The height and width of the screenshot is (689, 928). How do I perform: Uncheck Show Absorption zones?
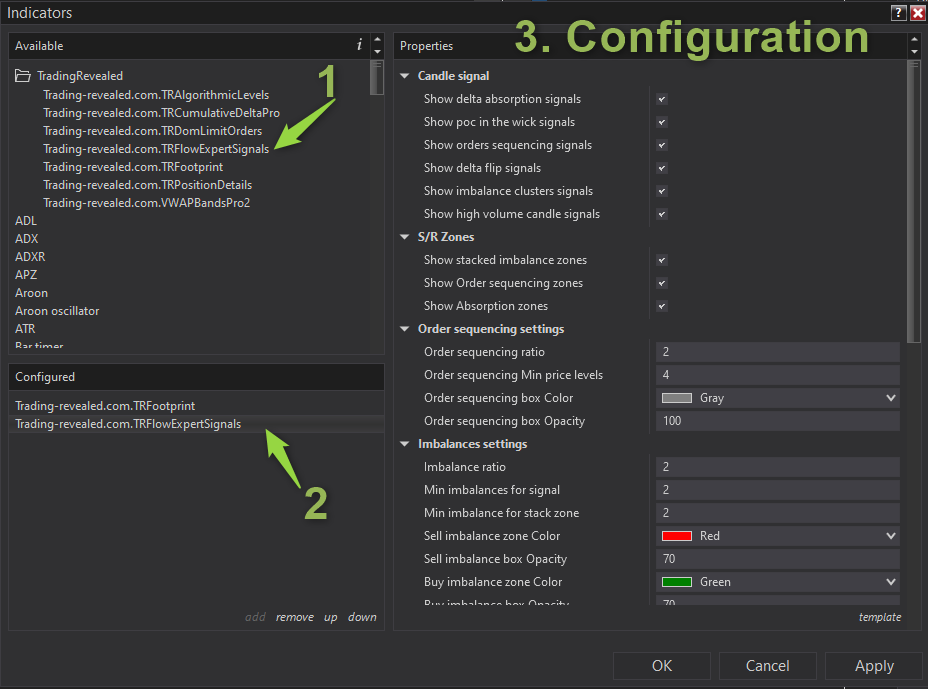[x=662, y=306]
